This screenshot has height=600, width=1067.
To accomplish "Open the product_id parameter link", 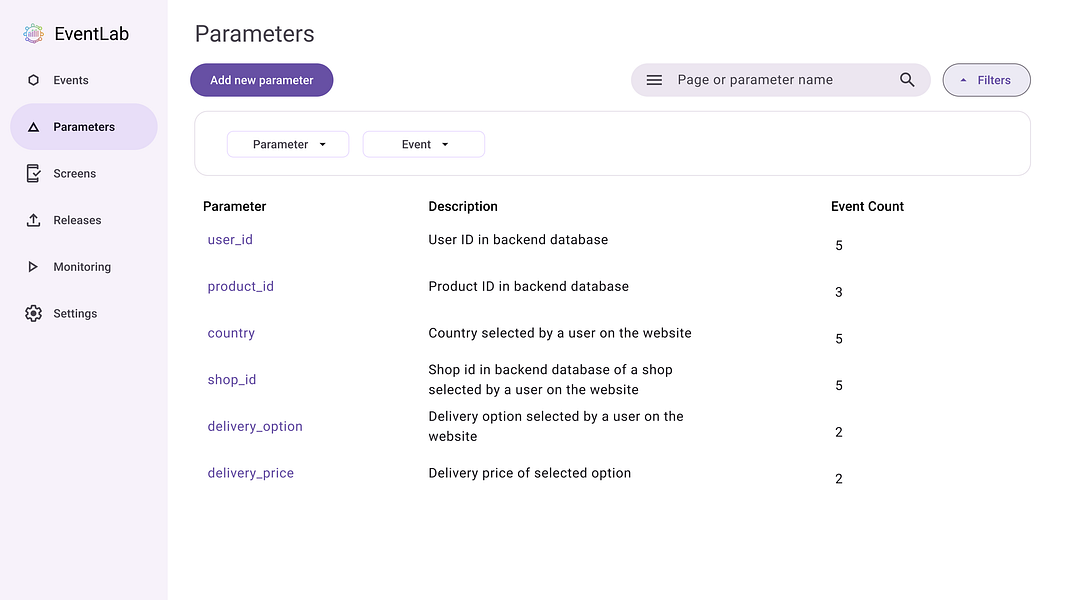I will coord(240,287).
